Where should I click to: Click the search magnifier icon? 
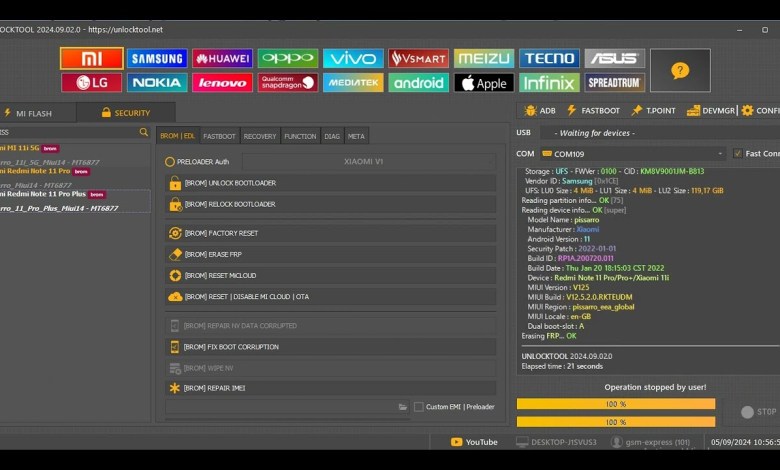point(144,132)
